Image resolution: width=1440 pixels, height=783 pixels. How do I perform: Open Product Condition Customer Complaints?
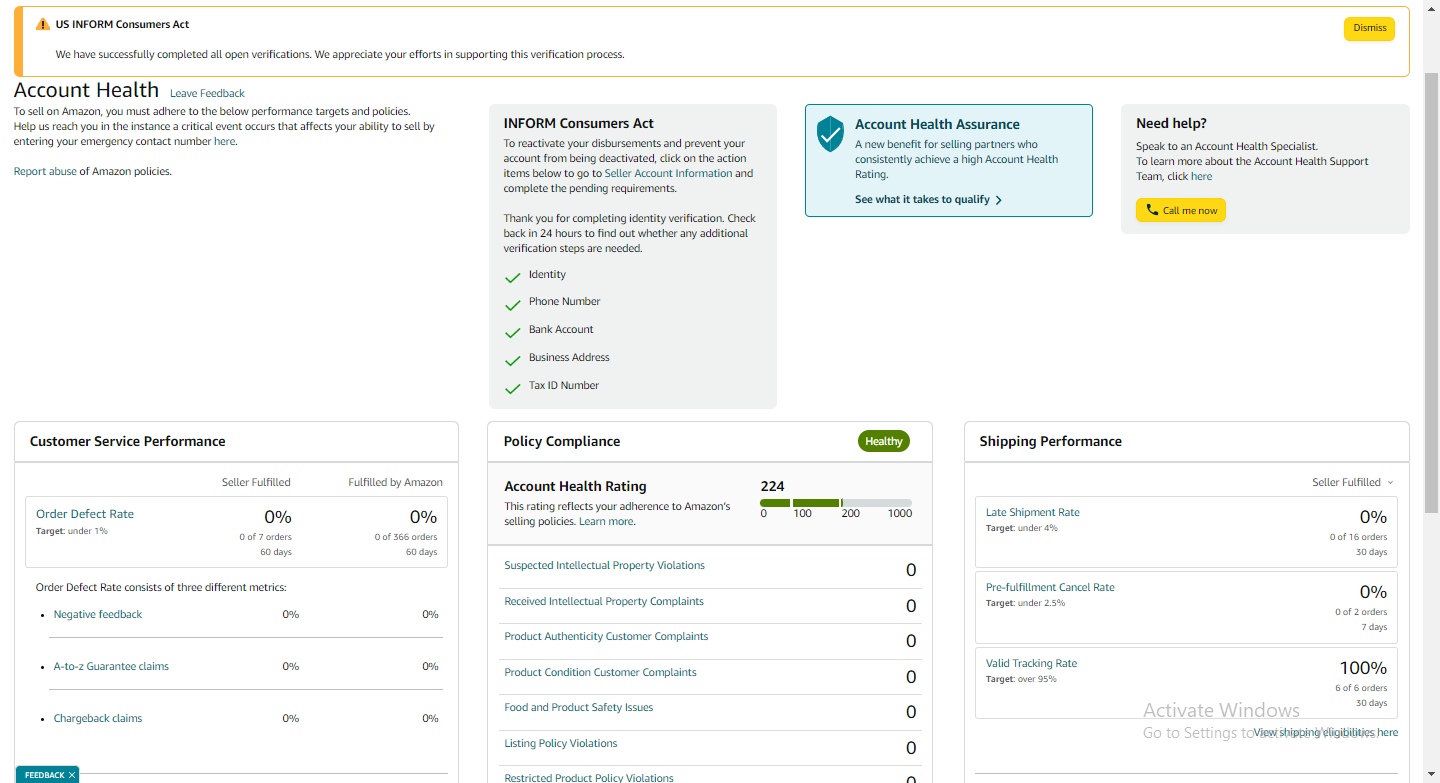click(600, 672)
